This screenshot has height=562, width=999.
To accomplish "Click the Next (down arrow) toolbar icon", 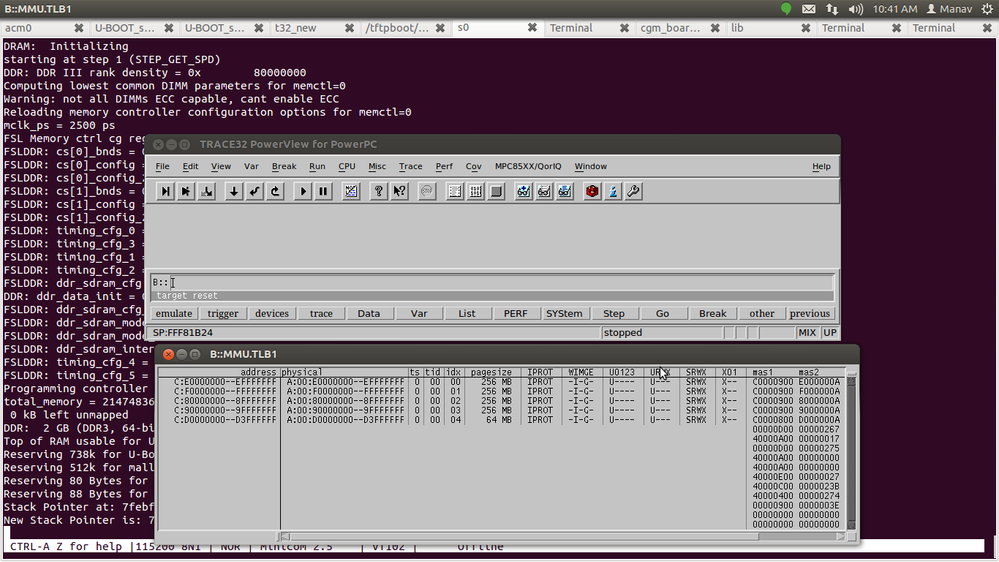I will (x=234, y=191).
